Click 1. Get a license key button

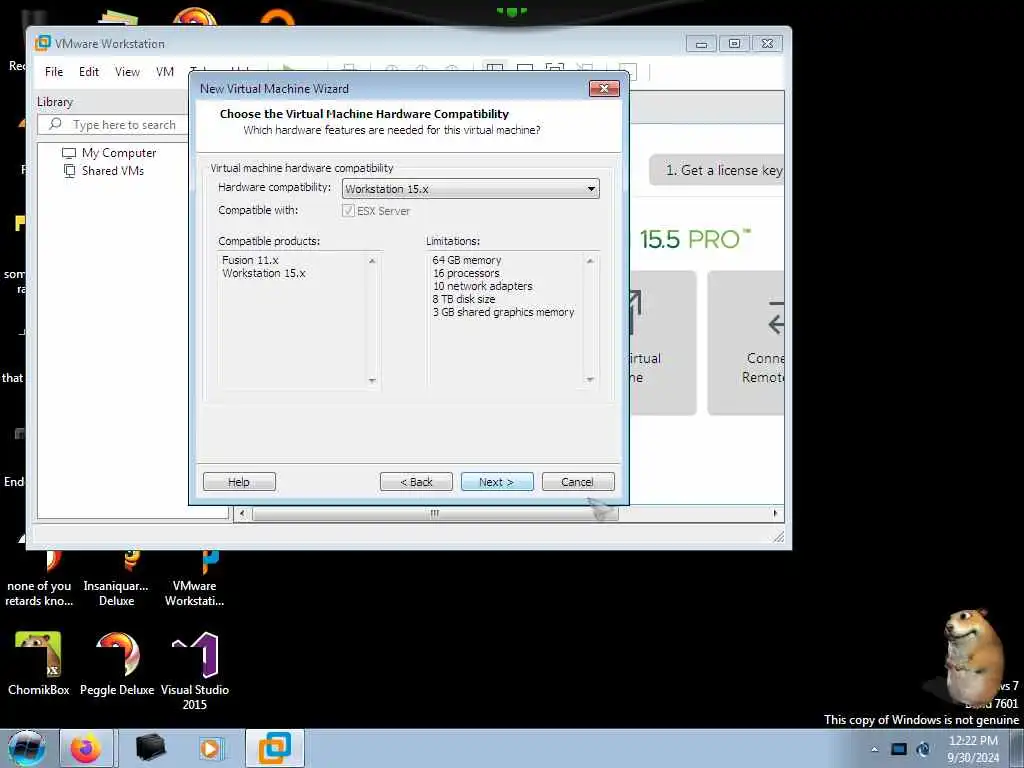pyautogui.click(x=718, y=170)
